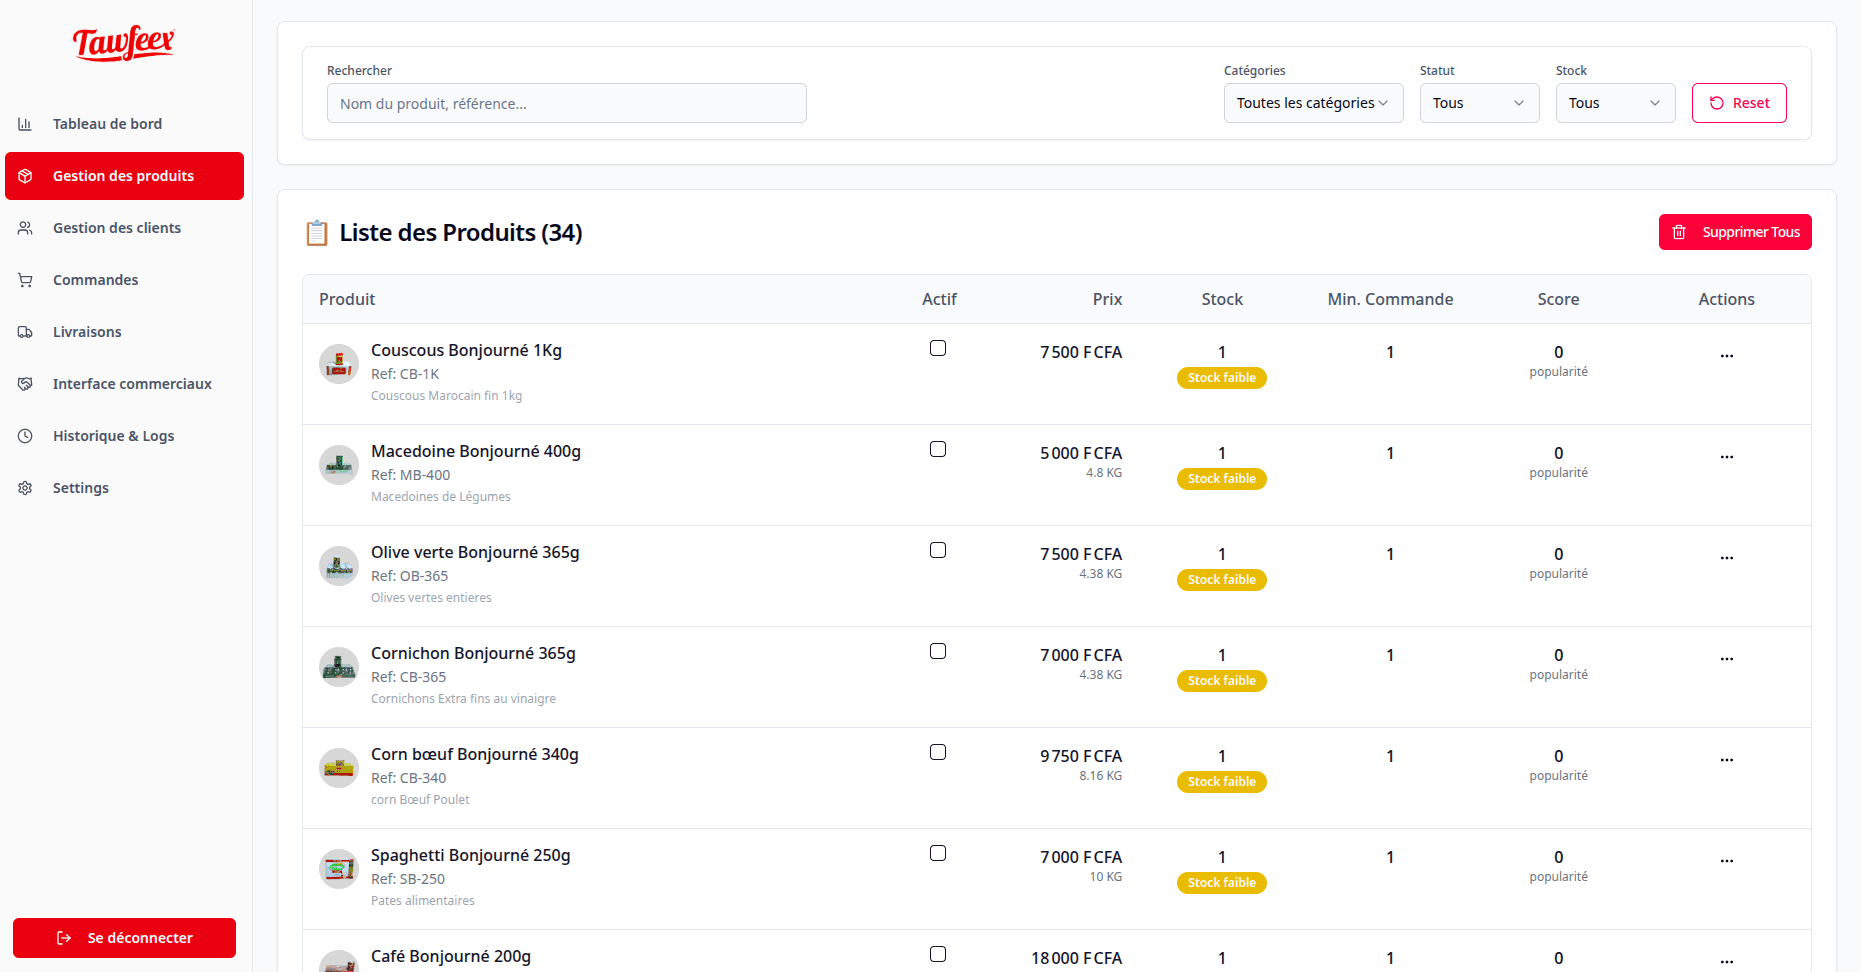Expand the Statut filter dropdown
The height and width of the screenshot is (972, 1861).
(1478, 103)
